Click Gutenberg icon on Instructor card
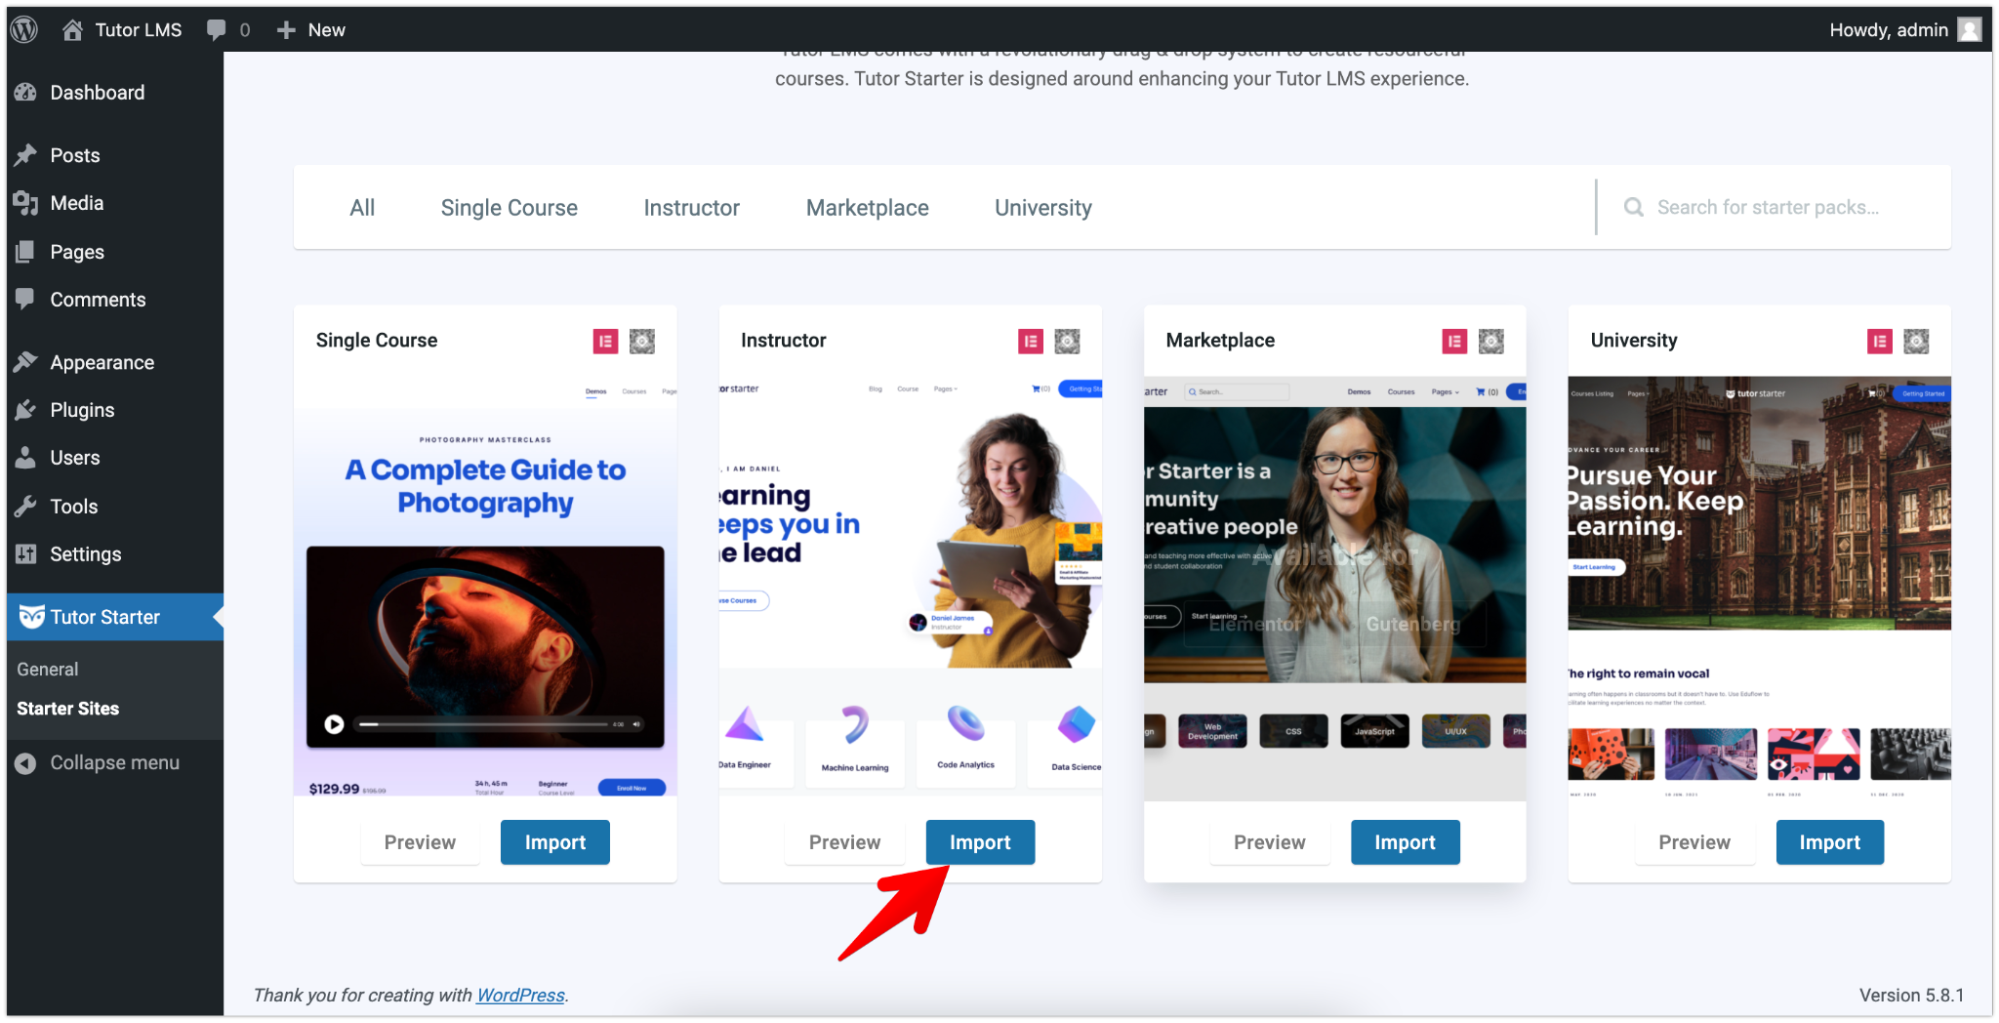This screenshot has width=1999, height=1023. 1067,342
